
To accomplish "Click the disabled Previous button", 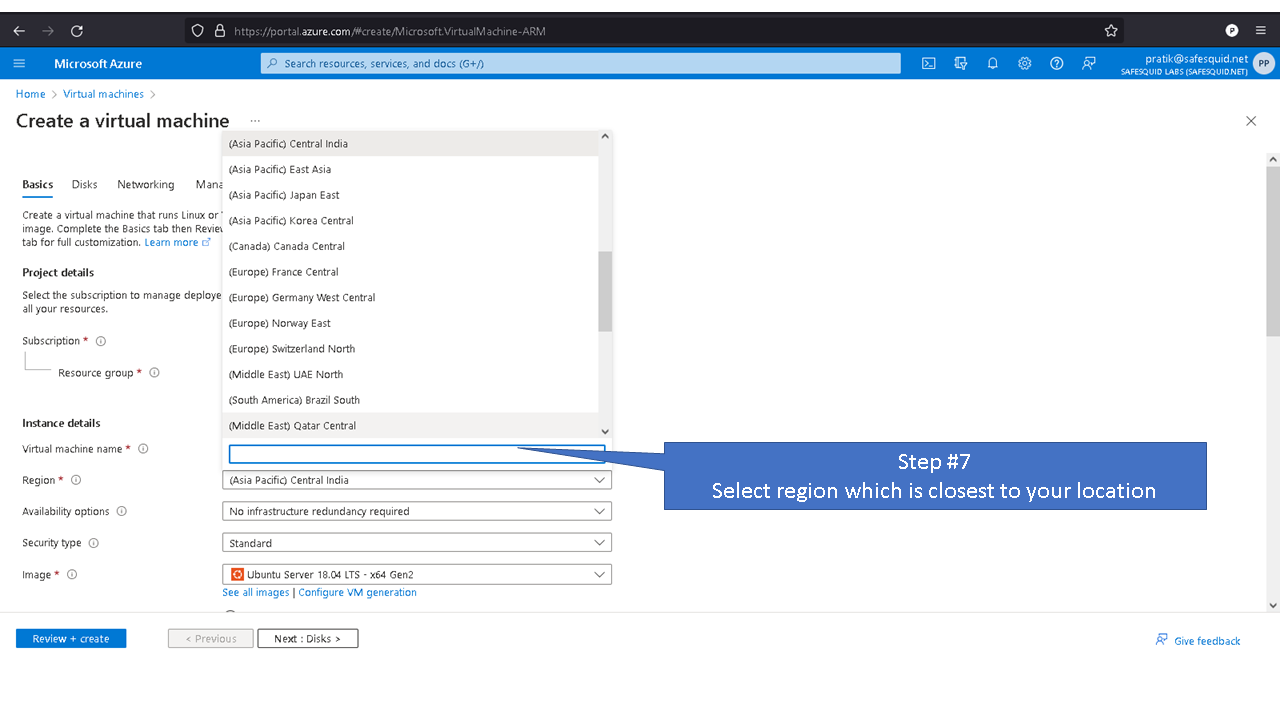I will tap(211, 639).
